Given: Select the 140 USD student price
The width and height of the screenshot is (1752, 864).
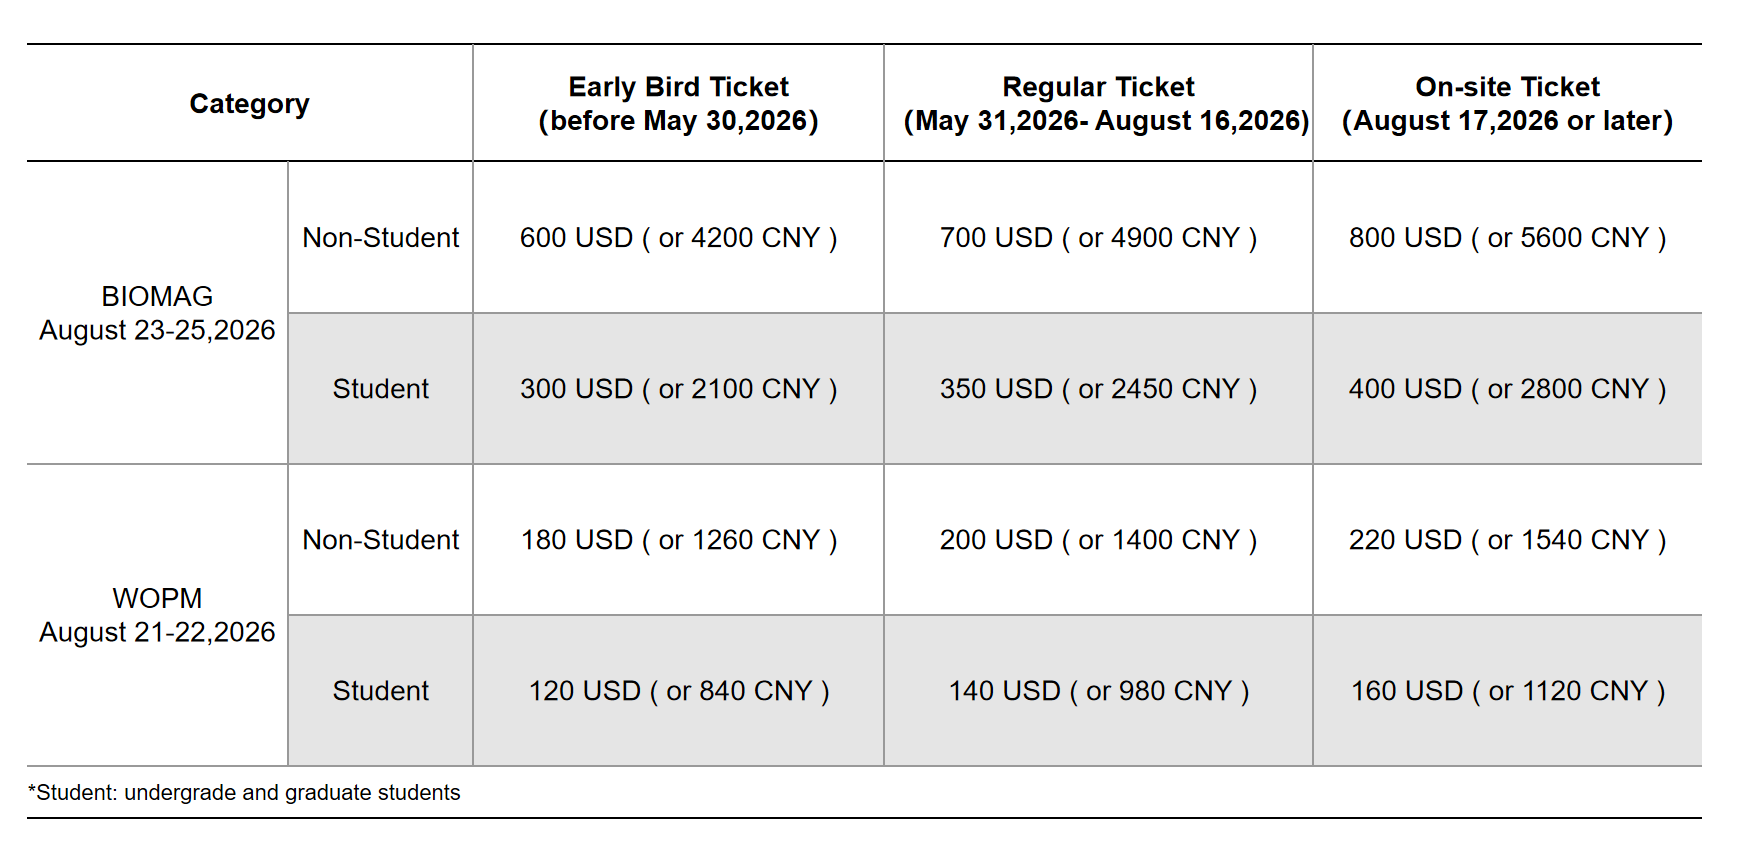Looking at the screenshot, I should [1098, 691].
